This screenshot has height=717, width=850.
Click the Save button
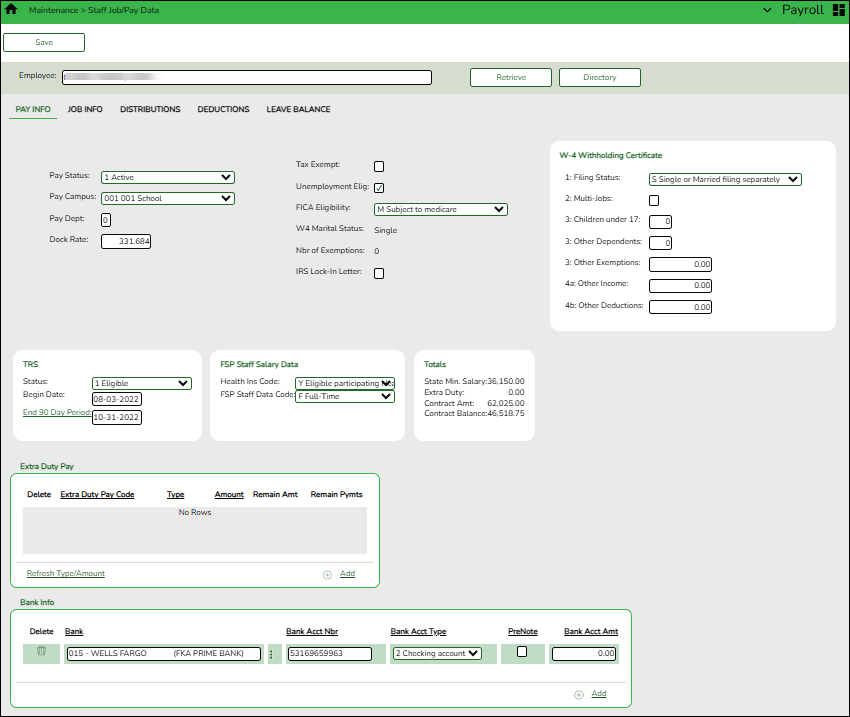(x=44, y=42)
